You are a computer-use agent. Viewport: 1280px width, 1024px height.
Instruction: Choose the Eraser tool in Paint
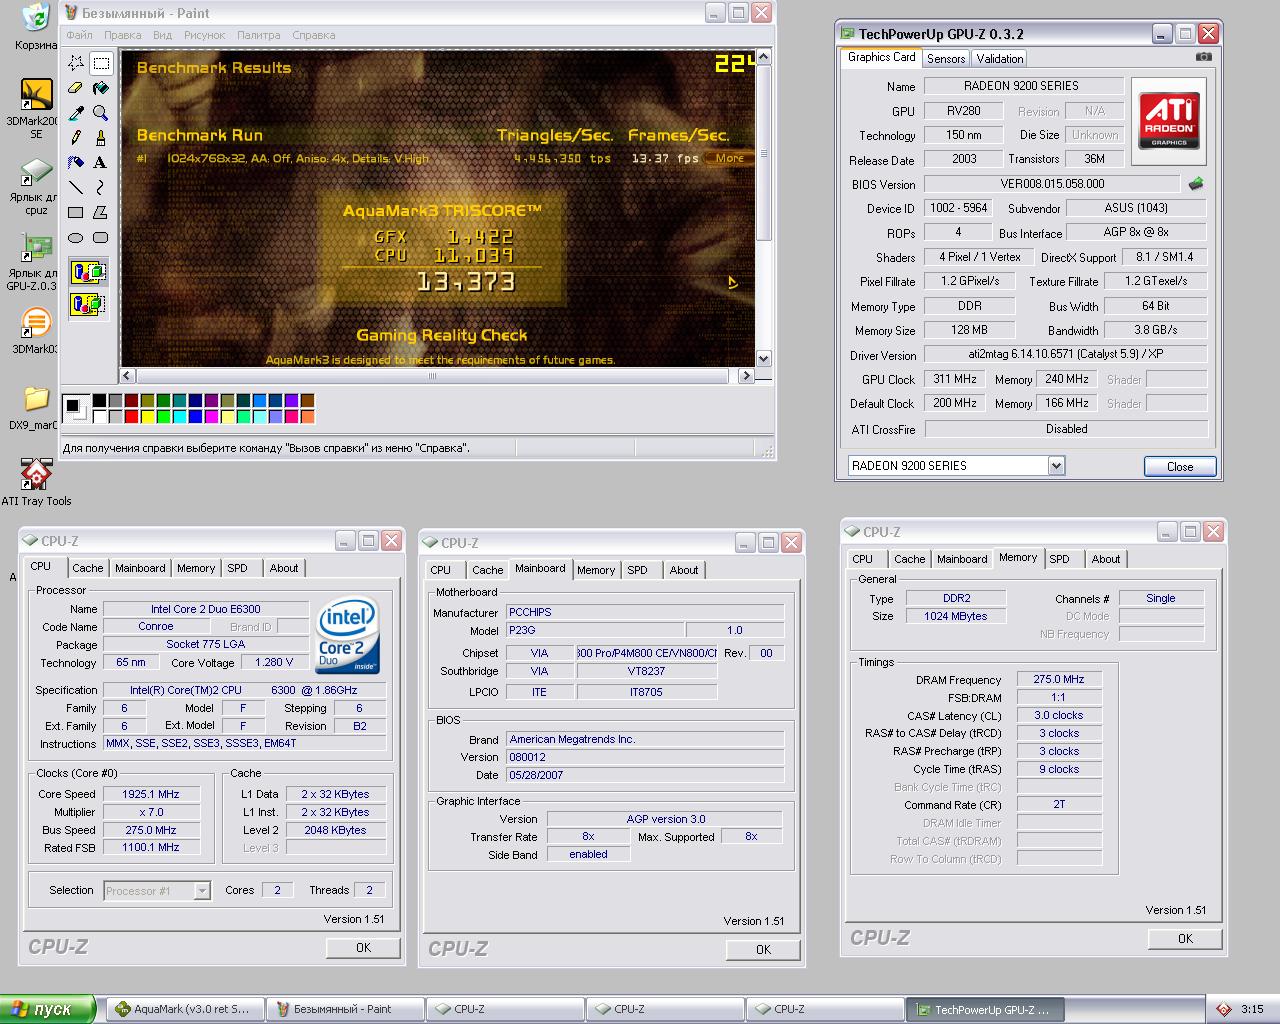(76, 88)
